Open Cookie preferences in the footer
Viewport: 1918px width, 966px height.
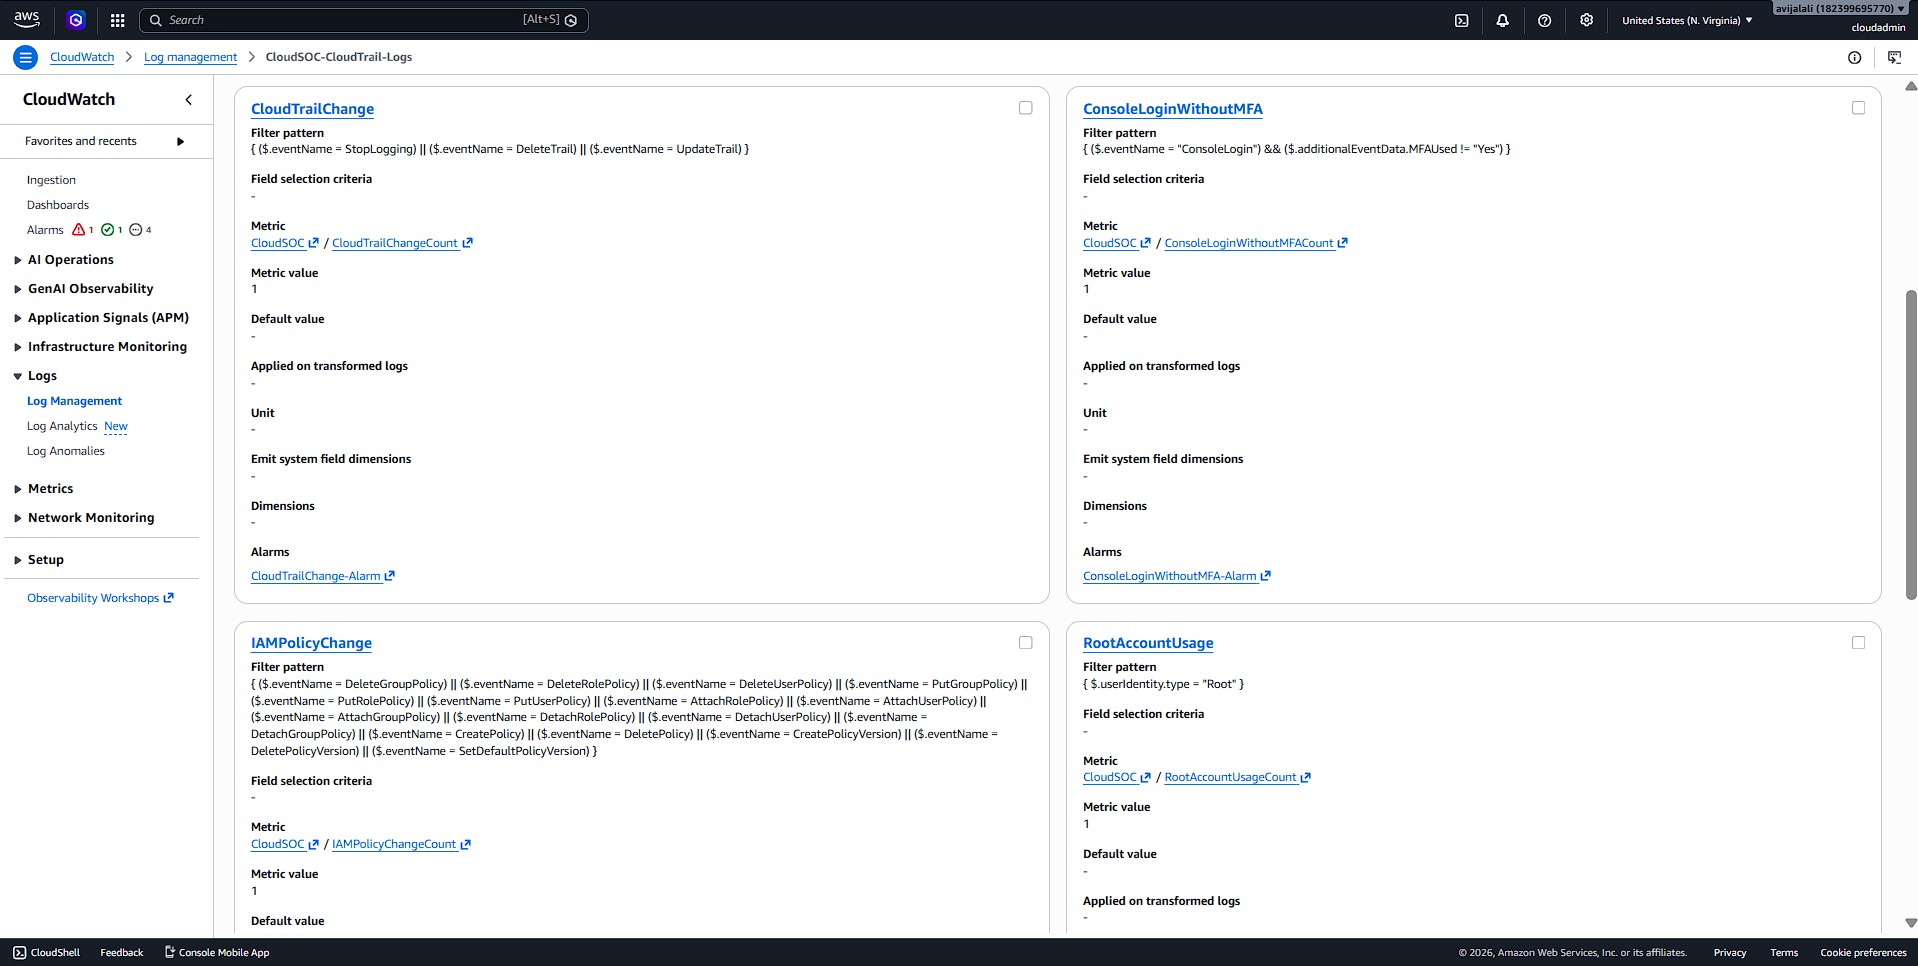tap(1863, 952)
